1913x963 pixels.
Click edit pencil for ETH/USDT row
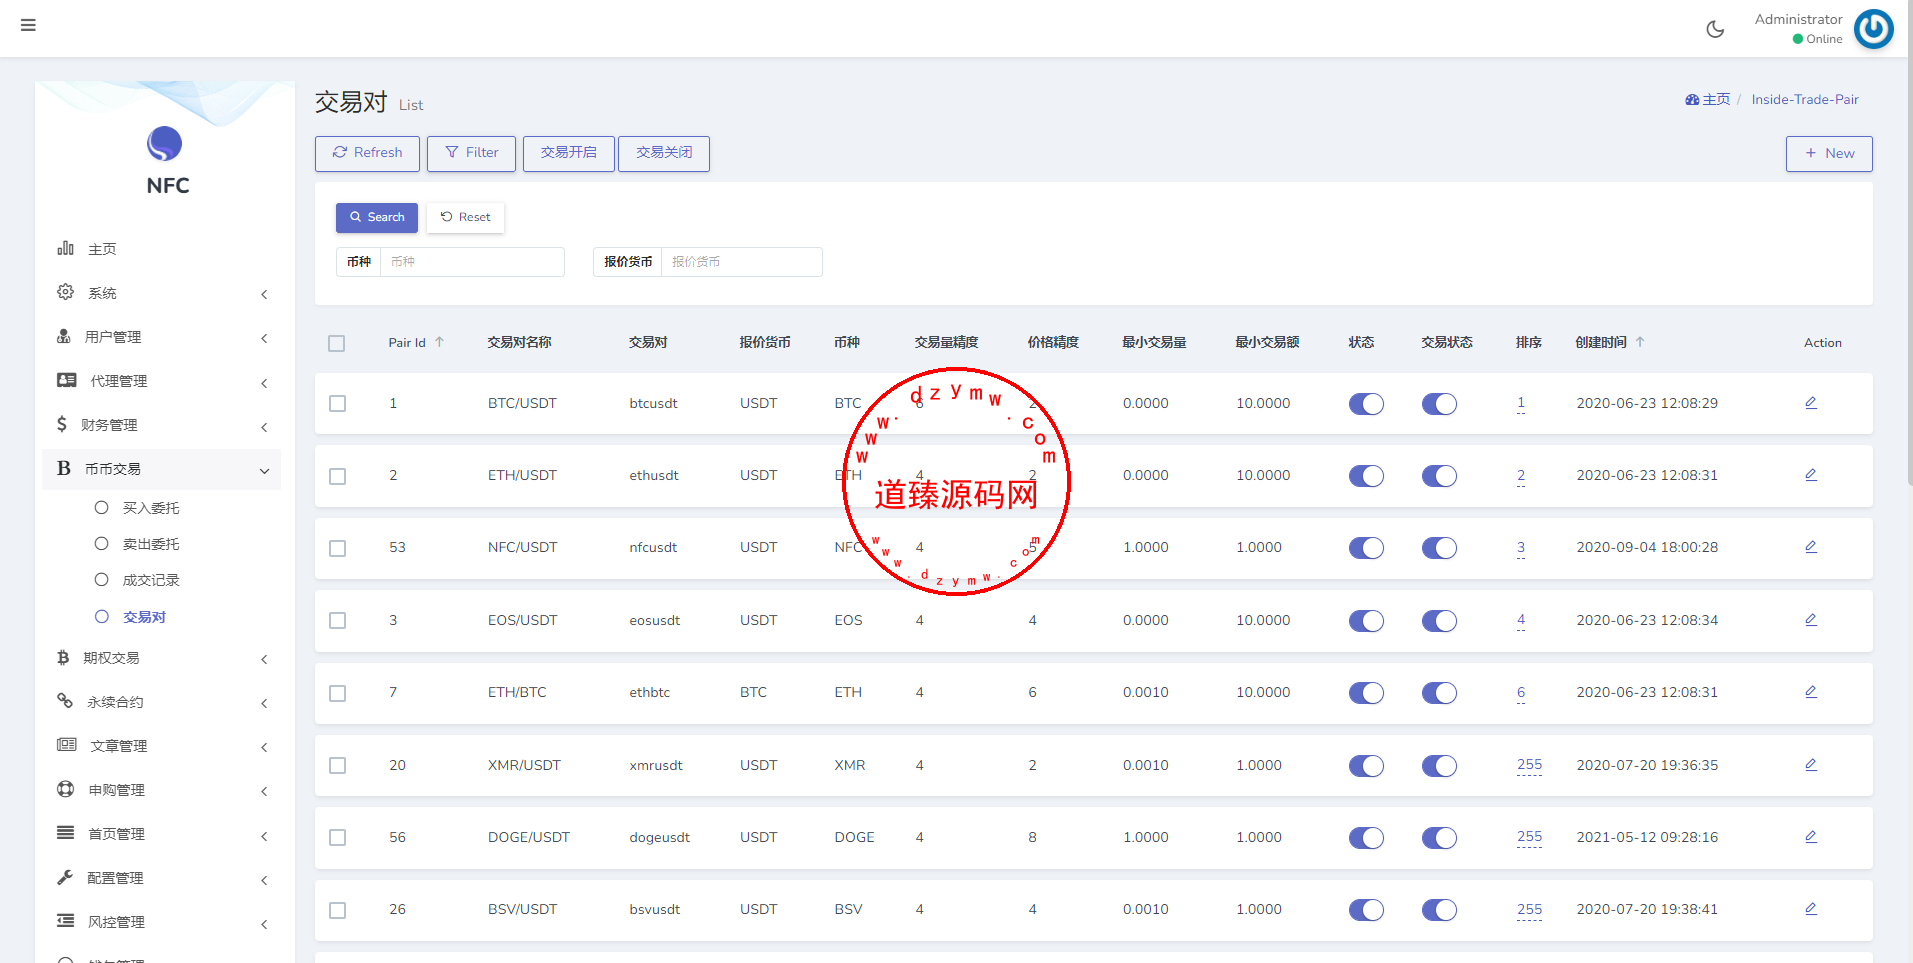[x=1811, y=475]
